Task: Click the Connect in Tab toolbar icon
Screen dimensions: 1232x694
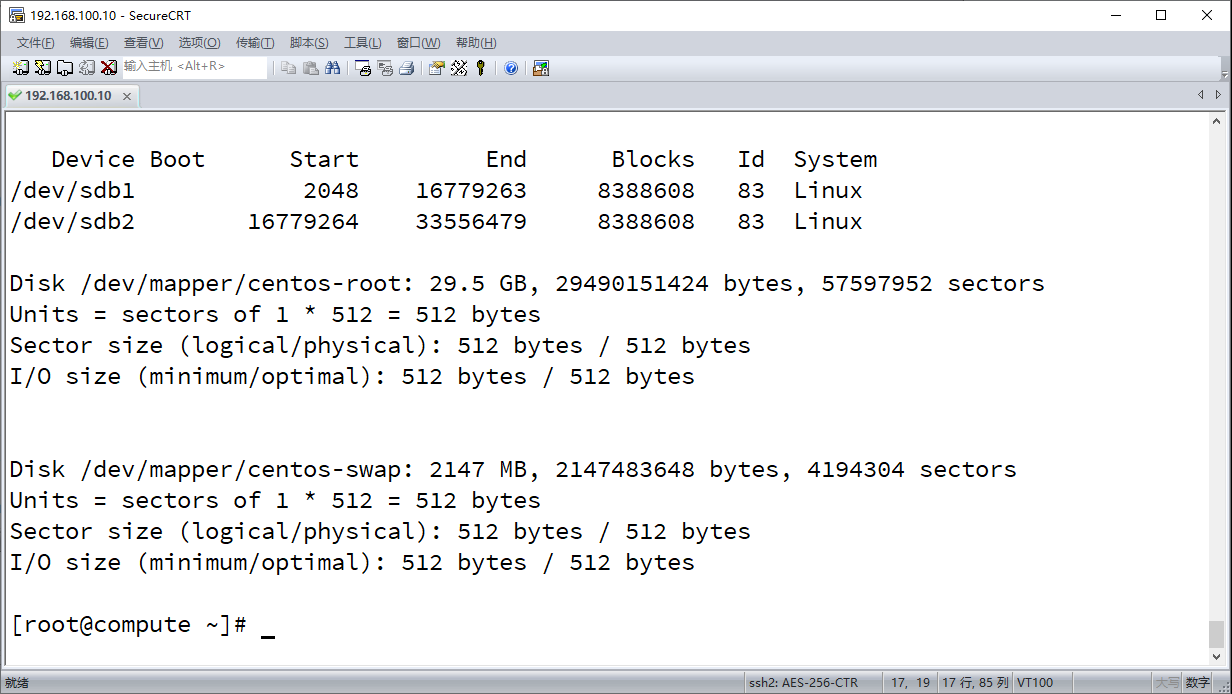Action: (65, 68)
